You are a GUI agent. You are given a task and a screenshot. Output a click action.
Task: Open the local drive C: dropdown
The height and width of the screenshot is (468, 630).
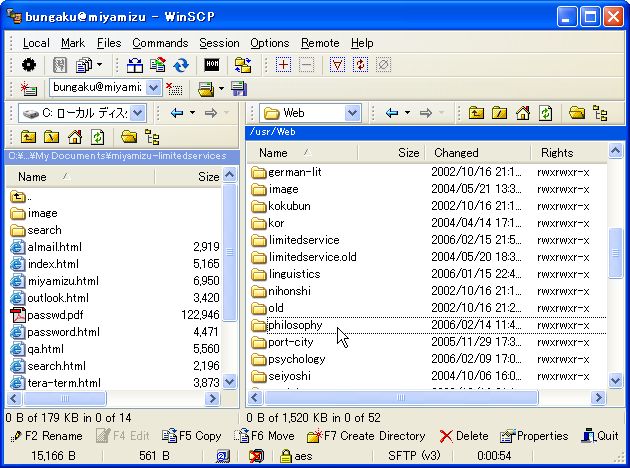pyautogui.click(x=137, y=113)
